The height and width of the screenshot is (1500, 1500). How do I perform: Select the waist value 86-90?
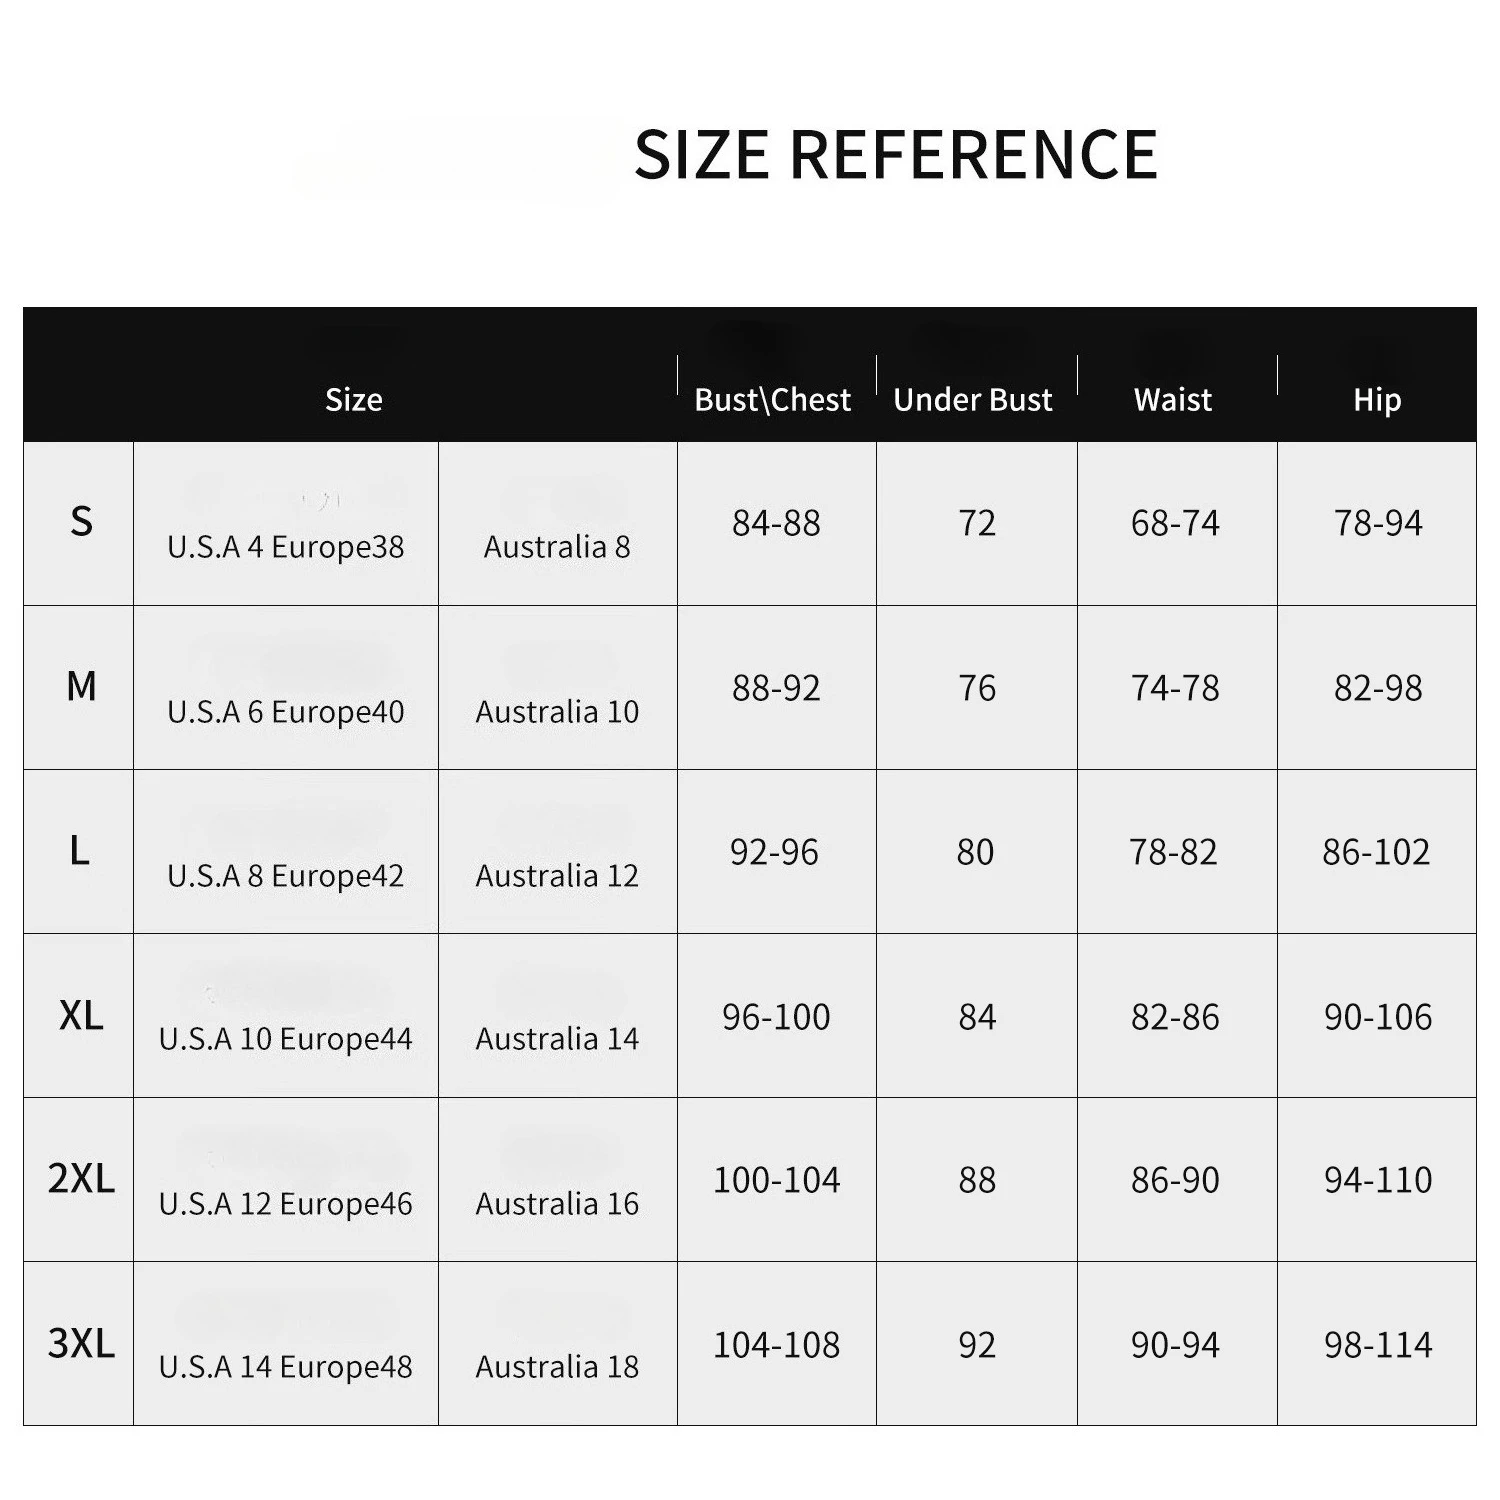1175,1181
